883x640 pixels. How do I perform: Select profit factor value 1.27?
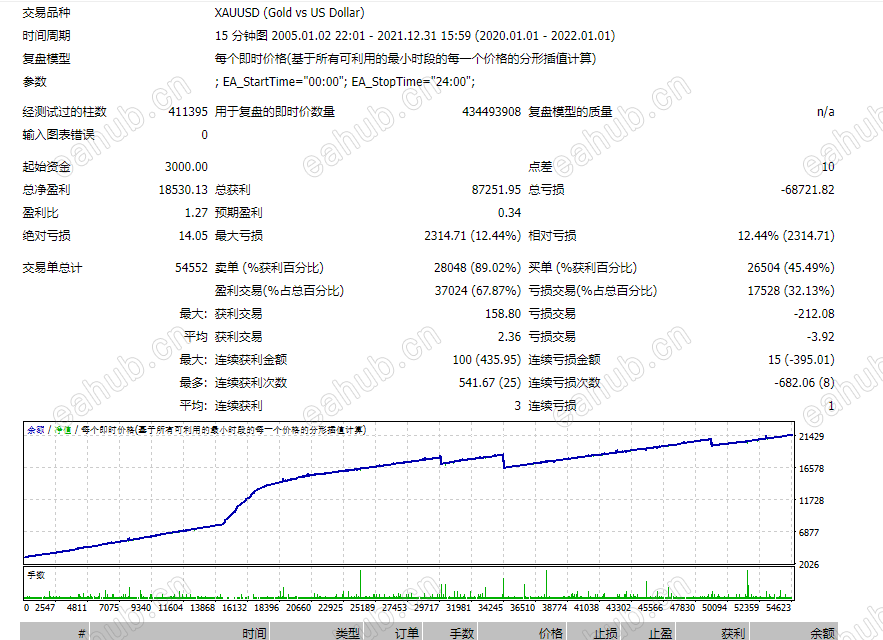click(x=197, y=213)
